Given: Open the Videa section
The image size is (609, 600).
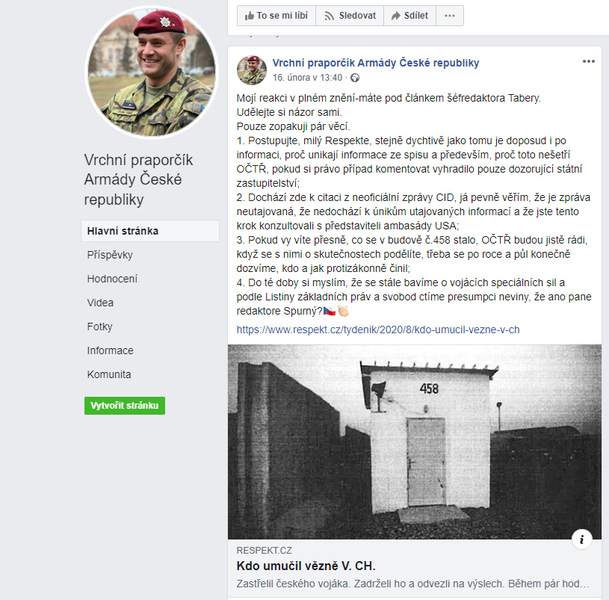Looking at the screenshot, I should pos(100,303).
